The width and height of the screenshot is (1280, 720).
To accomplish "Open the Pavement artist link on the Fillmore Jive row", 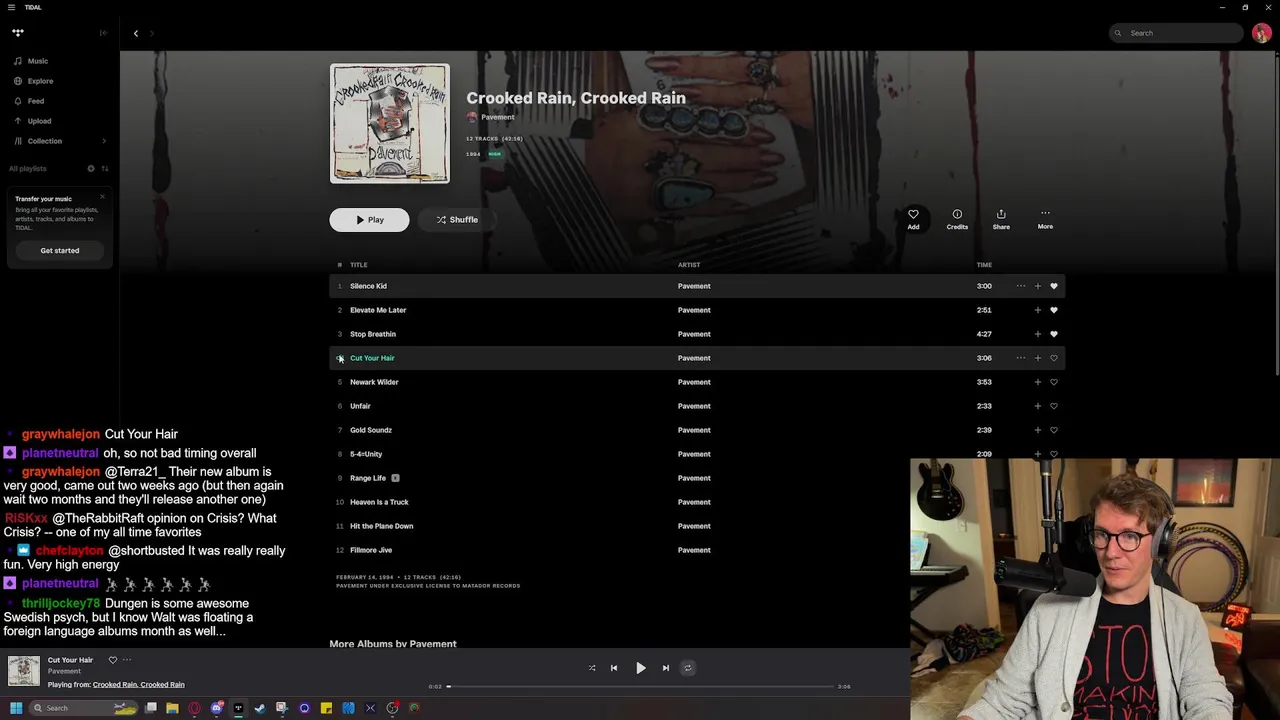I will (694, 550).
